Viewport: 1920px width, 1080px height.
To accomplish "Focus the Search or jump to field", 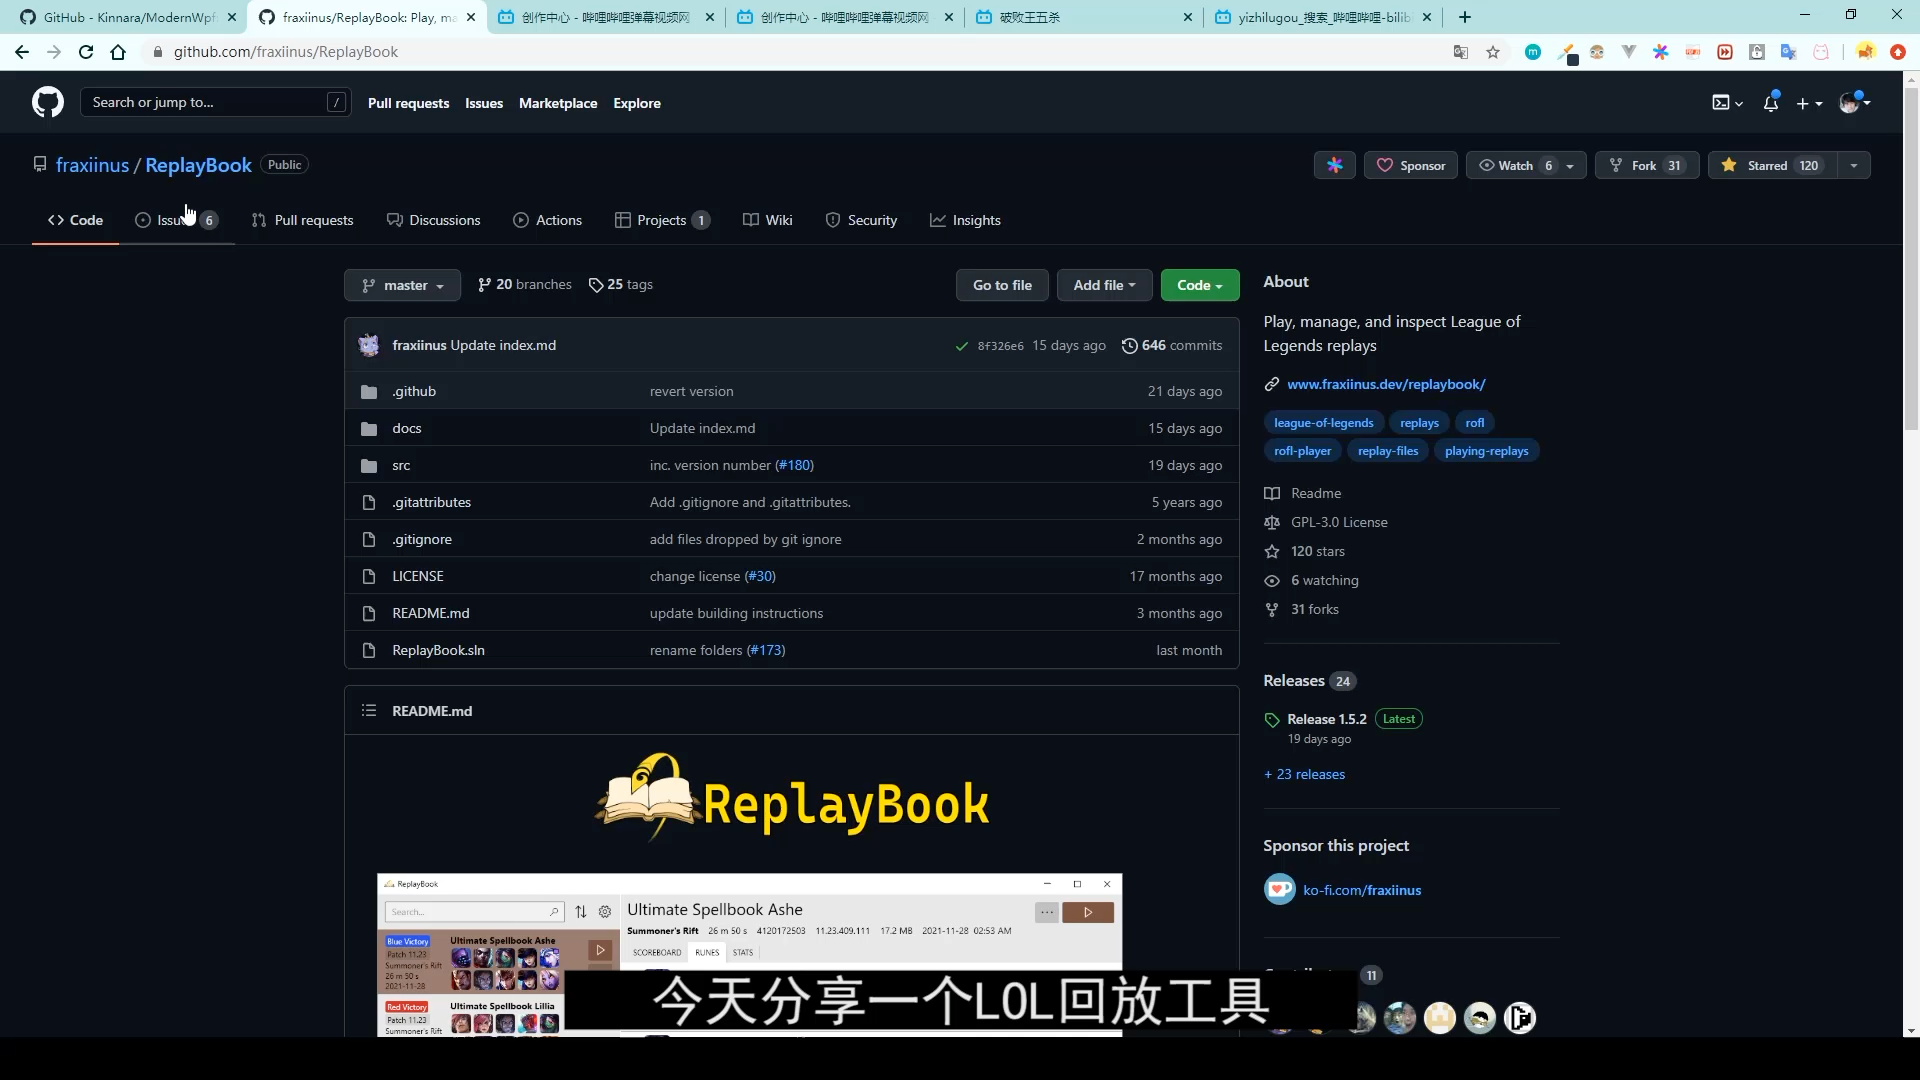I will click(x=215, y=102).
